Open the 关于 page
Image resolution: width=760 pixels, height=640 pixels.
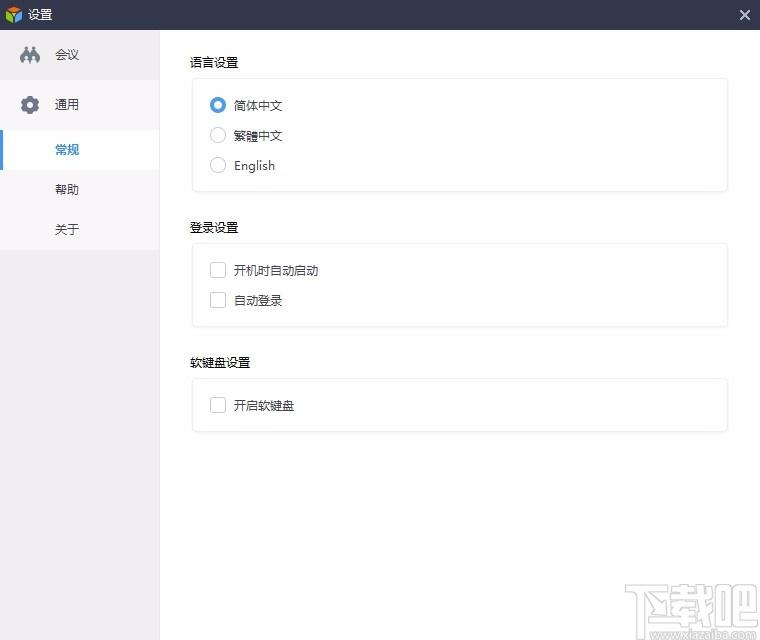[x=79, y=229]
